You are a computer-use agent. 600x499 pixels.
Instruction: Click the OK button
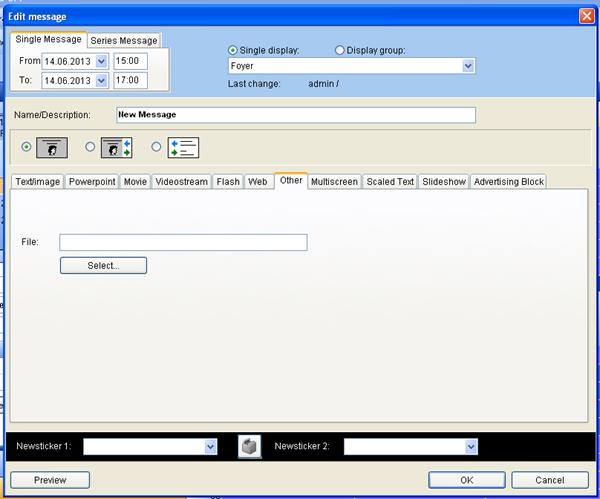(x=466, y=480)
